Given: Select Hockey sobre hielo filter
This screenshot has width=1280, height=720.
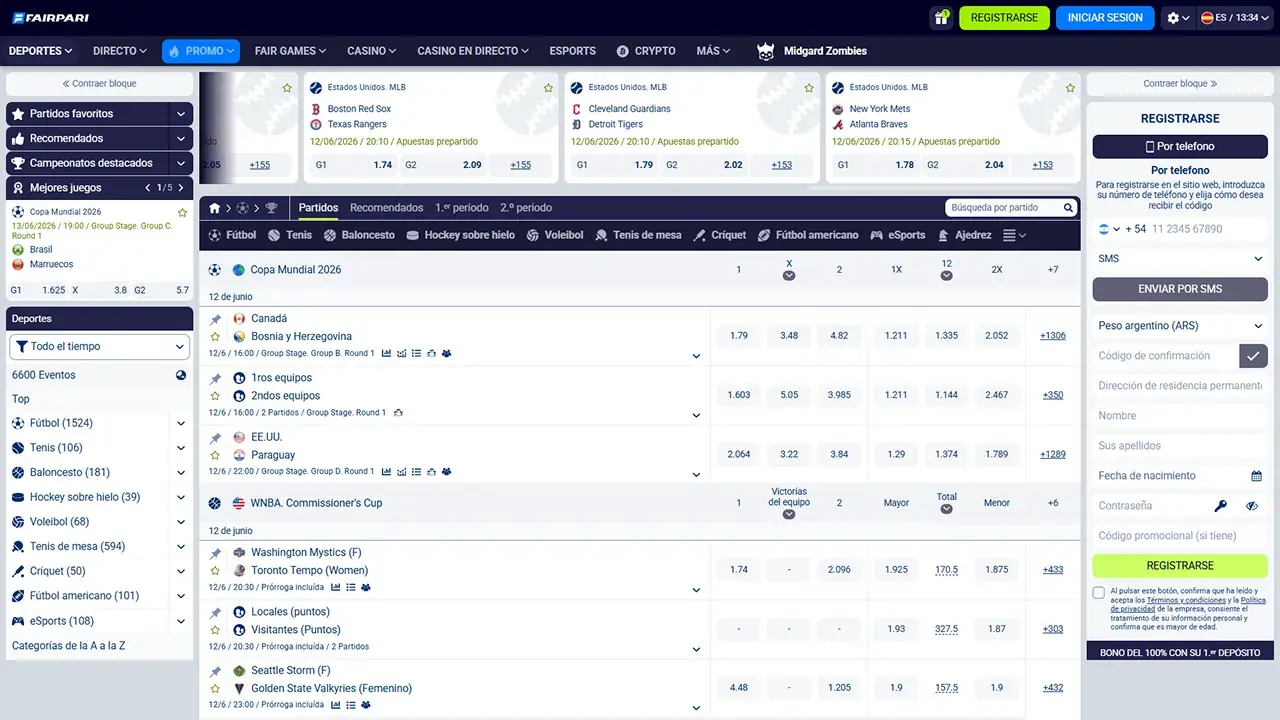Looking at the screenshot, I should [x=461, y=235].
